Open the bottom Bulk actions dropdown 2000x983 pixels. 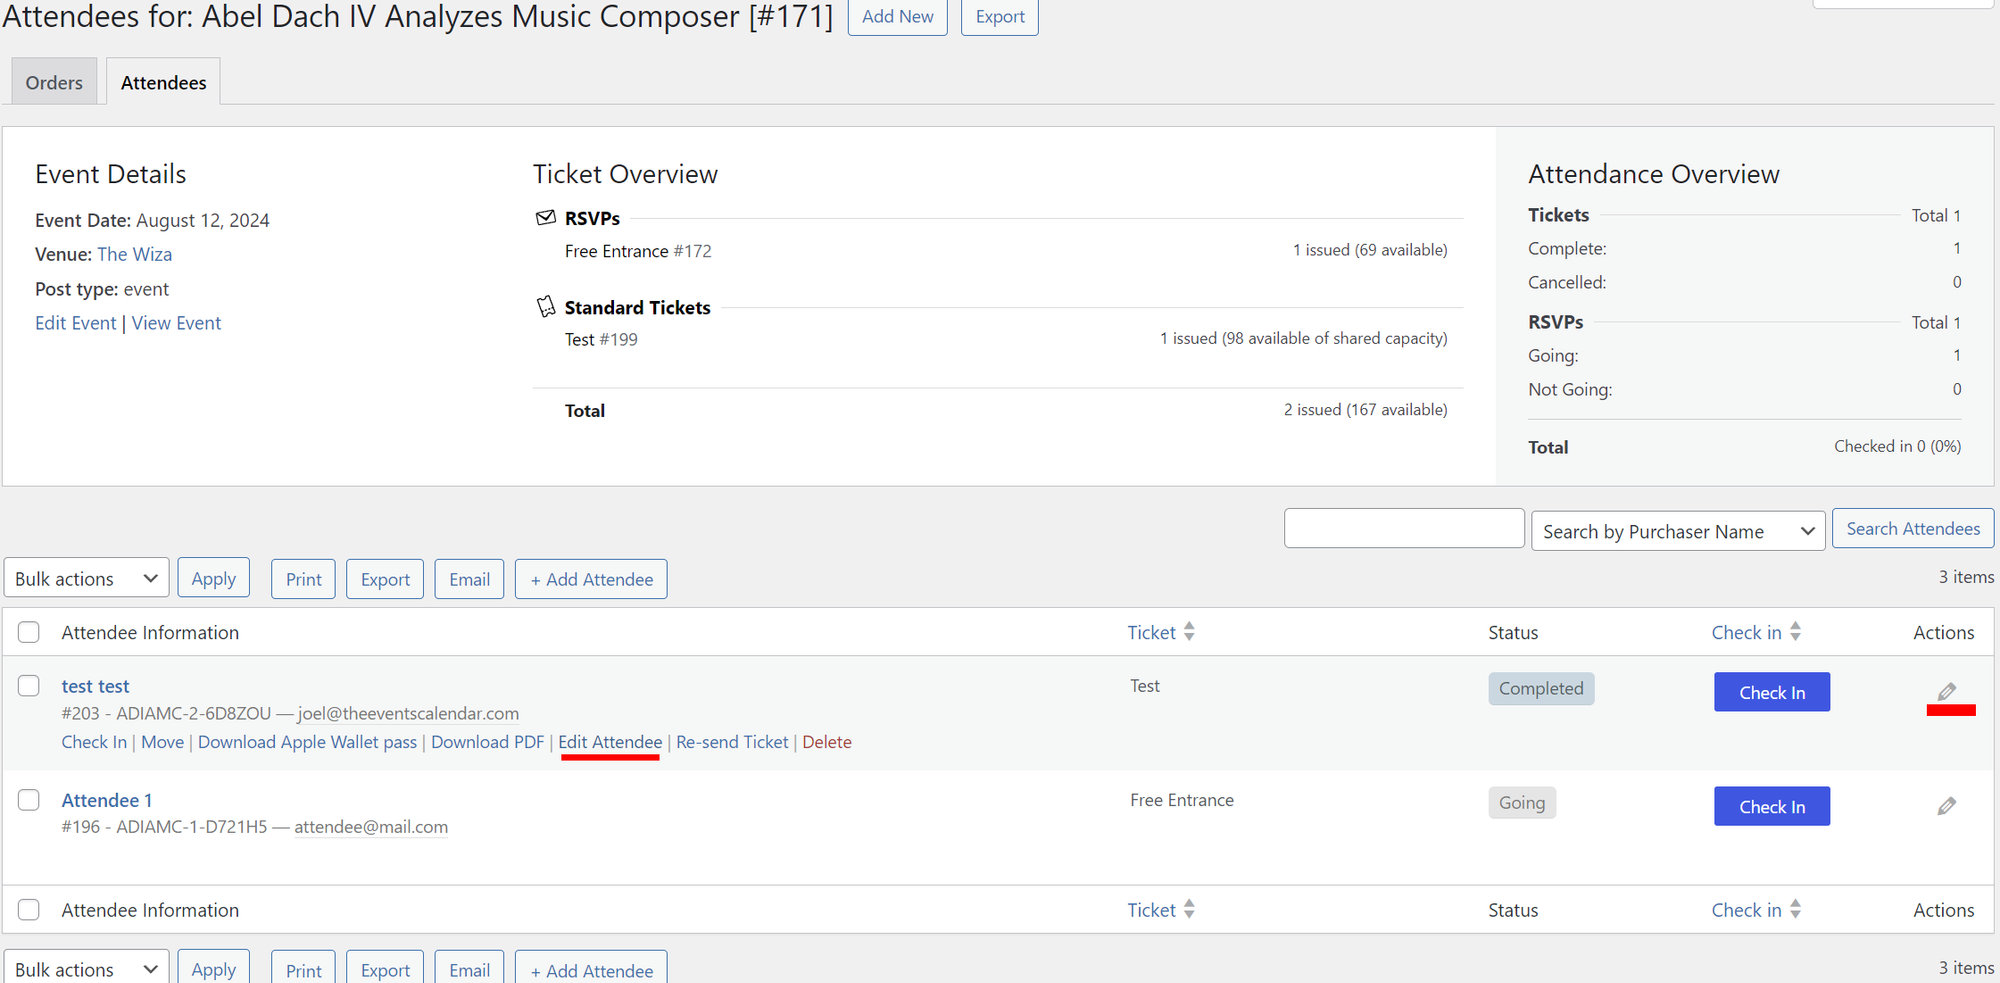(86, 969)
